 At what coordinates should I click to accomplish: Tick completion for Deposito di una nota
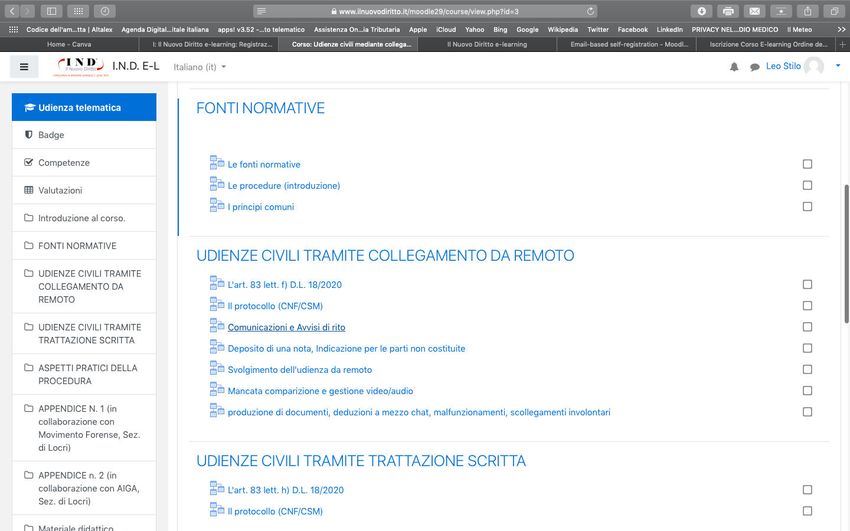(807, 348)
